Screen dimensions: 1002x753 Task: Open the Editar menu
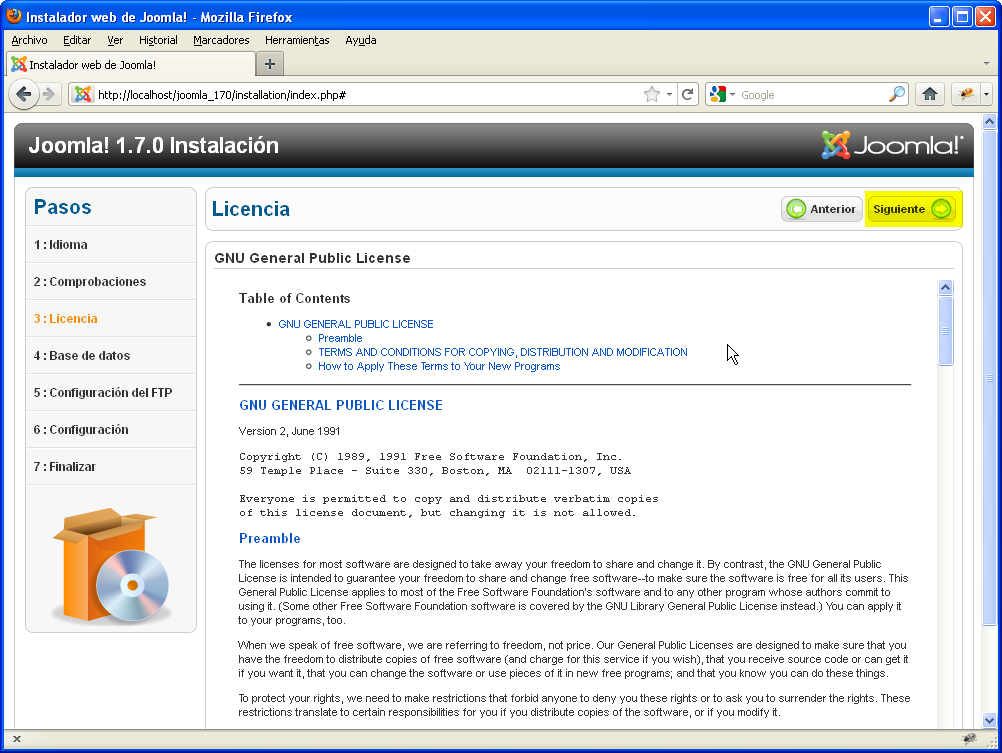pos(77,40)
